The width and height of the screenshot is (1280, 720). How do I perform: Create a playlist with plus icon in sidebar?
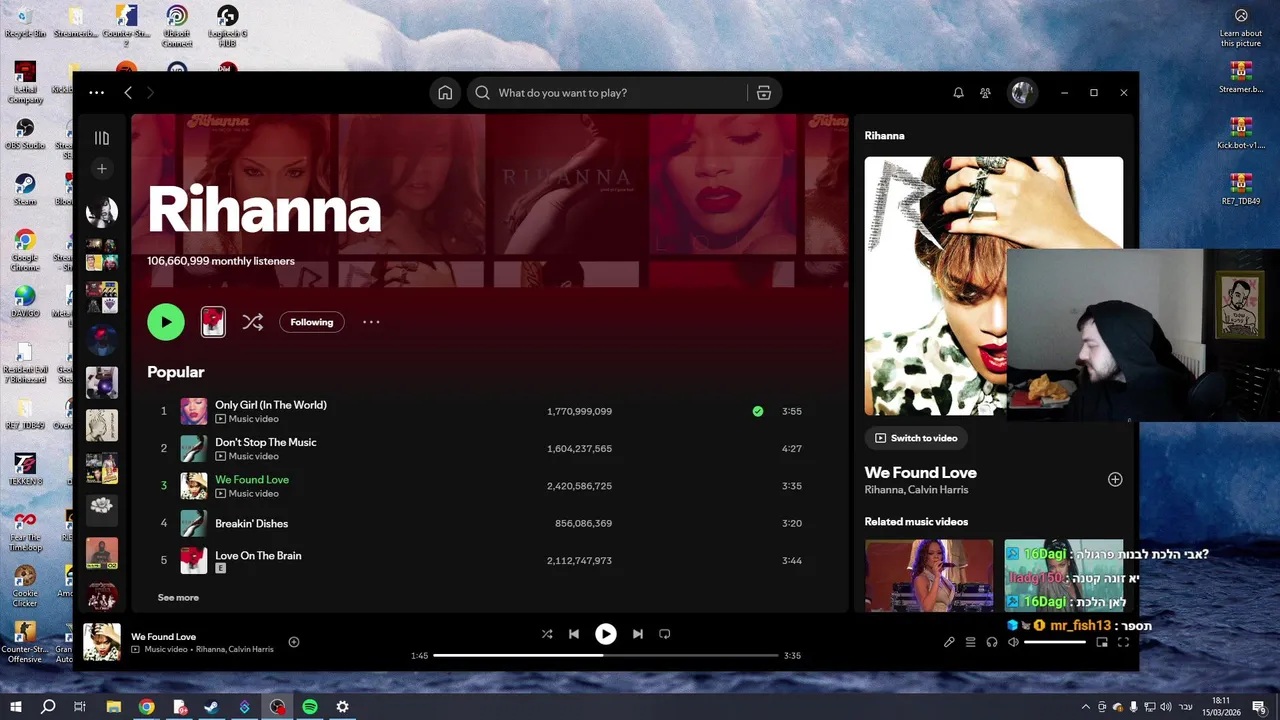(x=102, y=169)
